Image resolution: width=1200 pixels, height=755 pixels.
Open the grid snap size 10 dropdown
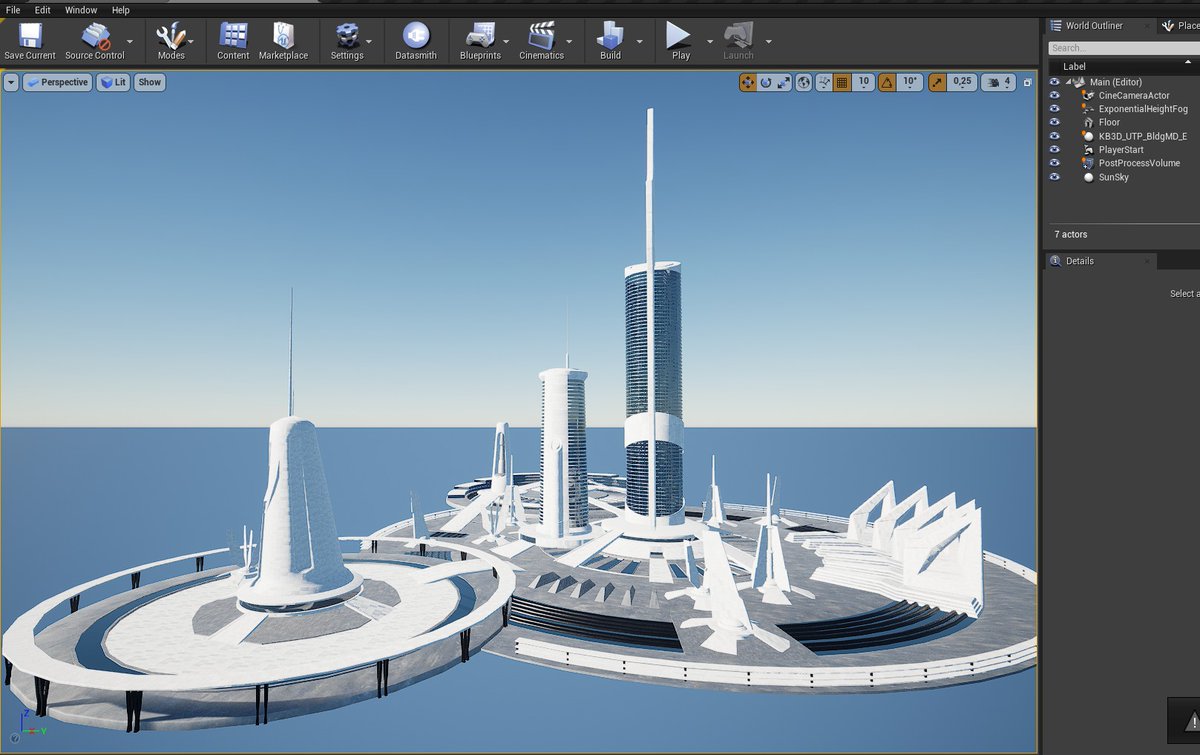(x=864, y=82)
